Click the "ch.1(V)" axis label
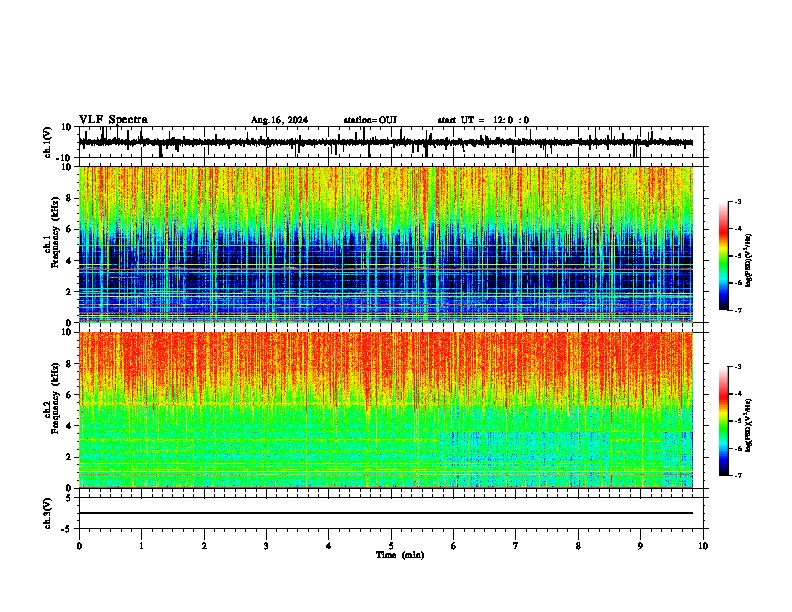The height and width of the screenshot is (612, 792). [x=49, y=142]
